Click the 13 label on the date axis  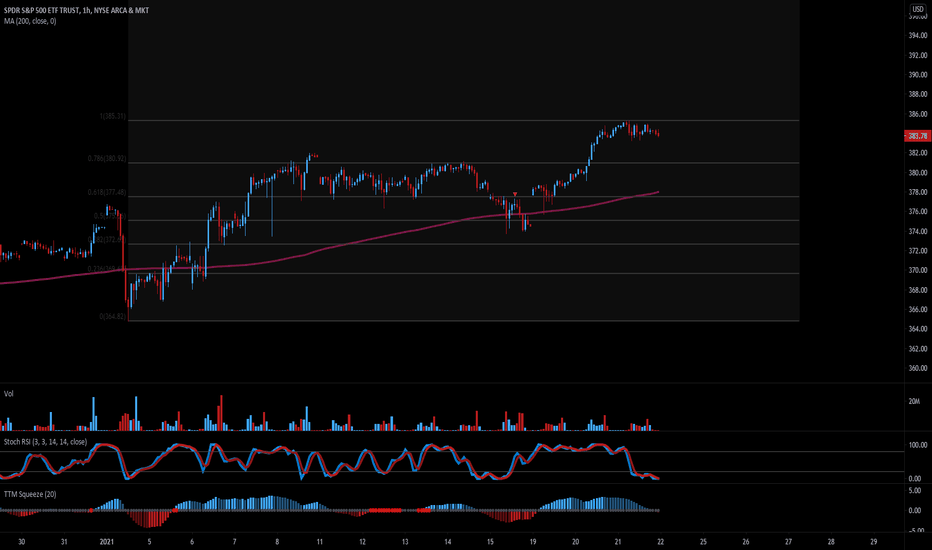[x=405, y=542]
